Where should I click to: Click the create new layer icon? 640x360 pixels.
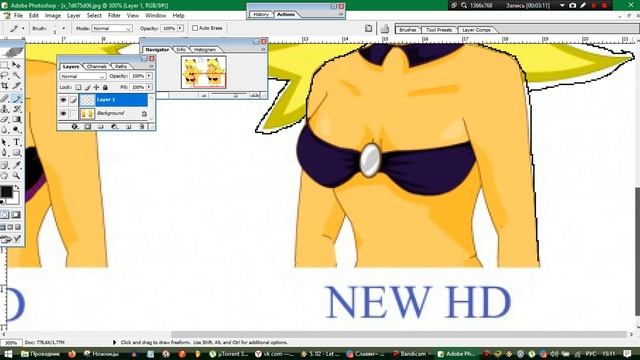click(128, 127)
